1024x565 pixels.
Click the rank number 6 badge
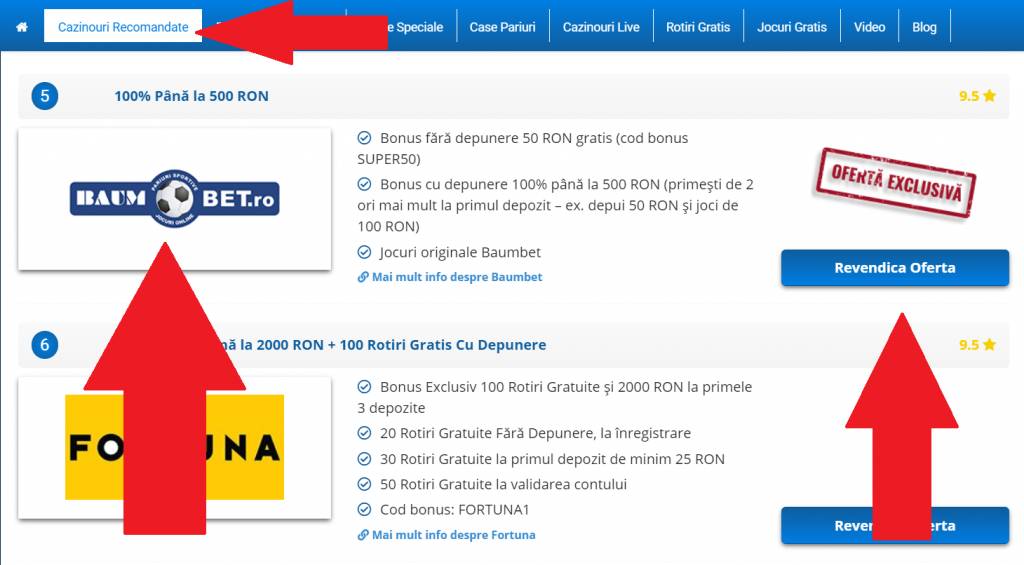44,345
